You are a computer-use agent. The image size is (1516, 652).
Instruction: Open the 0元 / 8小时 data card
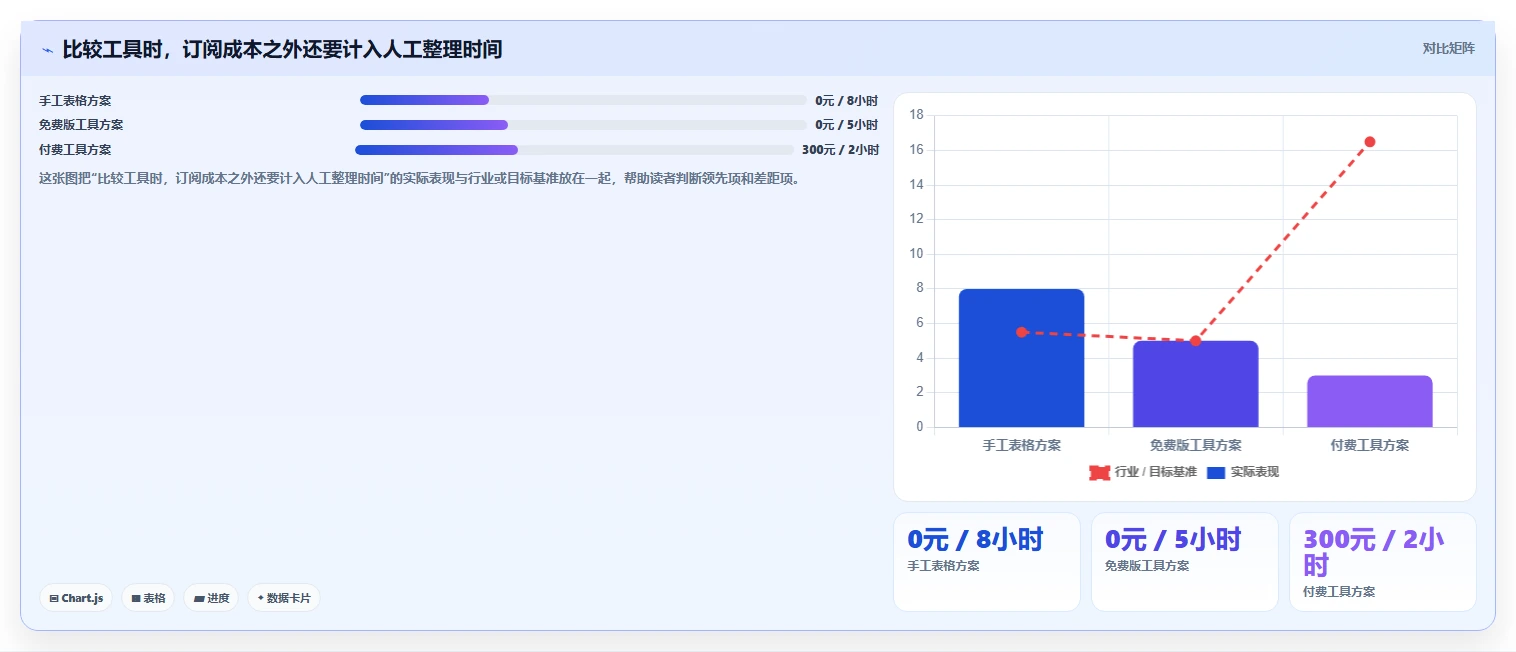(987, 562)
